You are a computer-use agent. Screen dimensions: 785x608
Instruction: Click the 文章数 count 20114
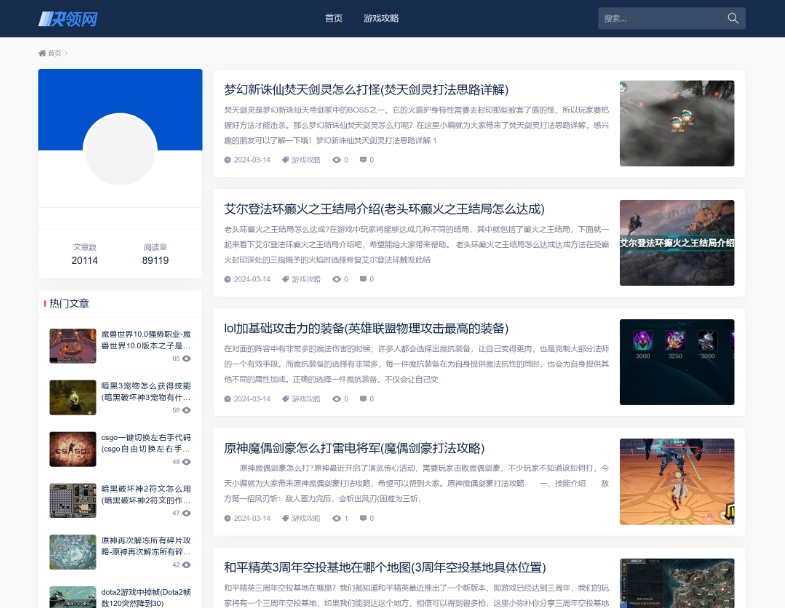(85, 260)
